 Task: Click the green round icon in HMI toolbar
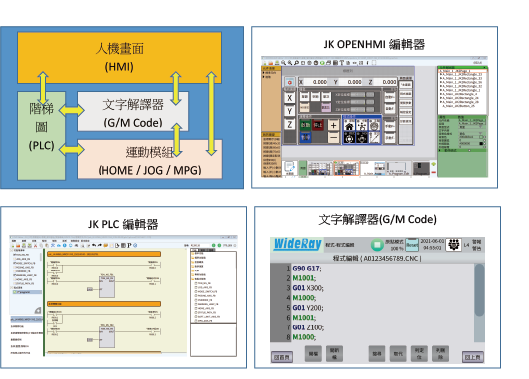coord(322,63)
